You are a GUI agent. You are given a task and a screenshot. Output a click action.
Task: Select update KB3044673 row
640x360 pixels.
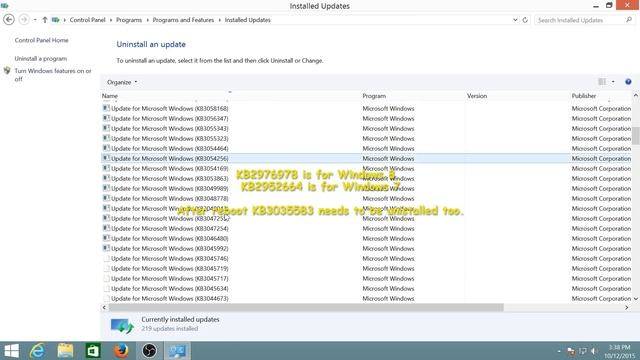pyautogui.click(x=366, y=298)
